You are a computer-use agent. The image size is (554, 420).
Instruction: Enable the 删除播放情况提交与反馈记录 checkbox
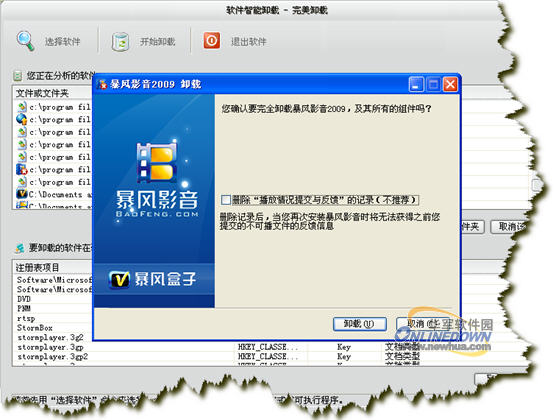[225, 200]
